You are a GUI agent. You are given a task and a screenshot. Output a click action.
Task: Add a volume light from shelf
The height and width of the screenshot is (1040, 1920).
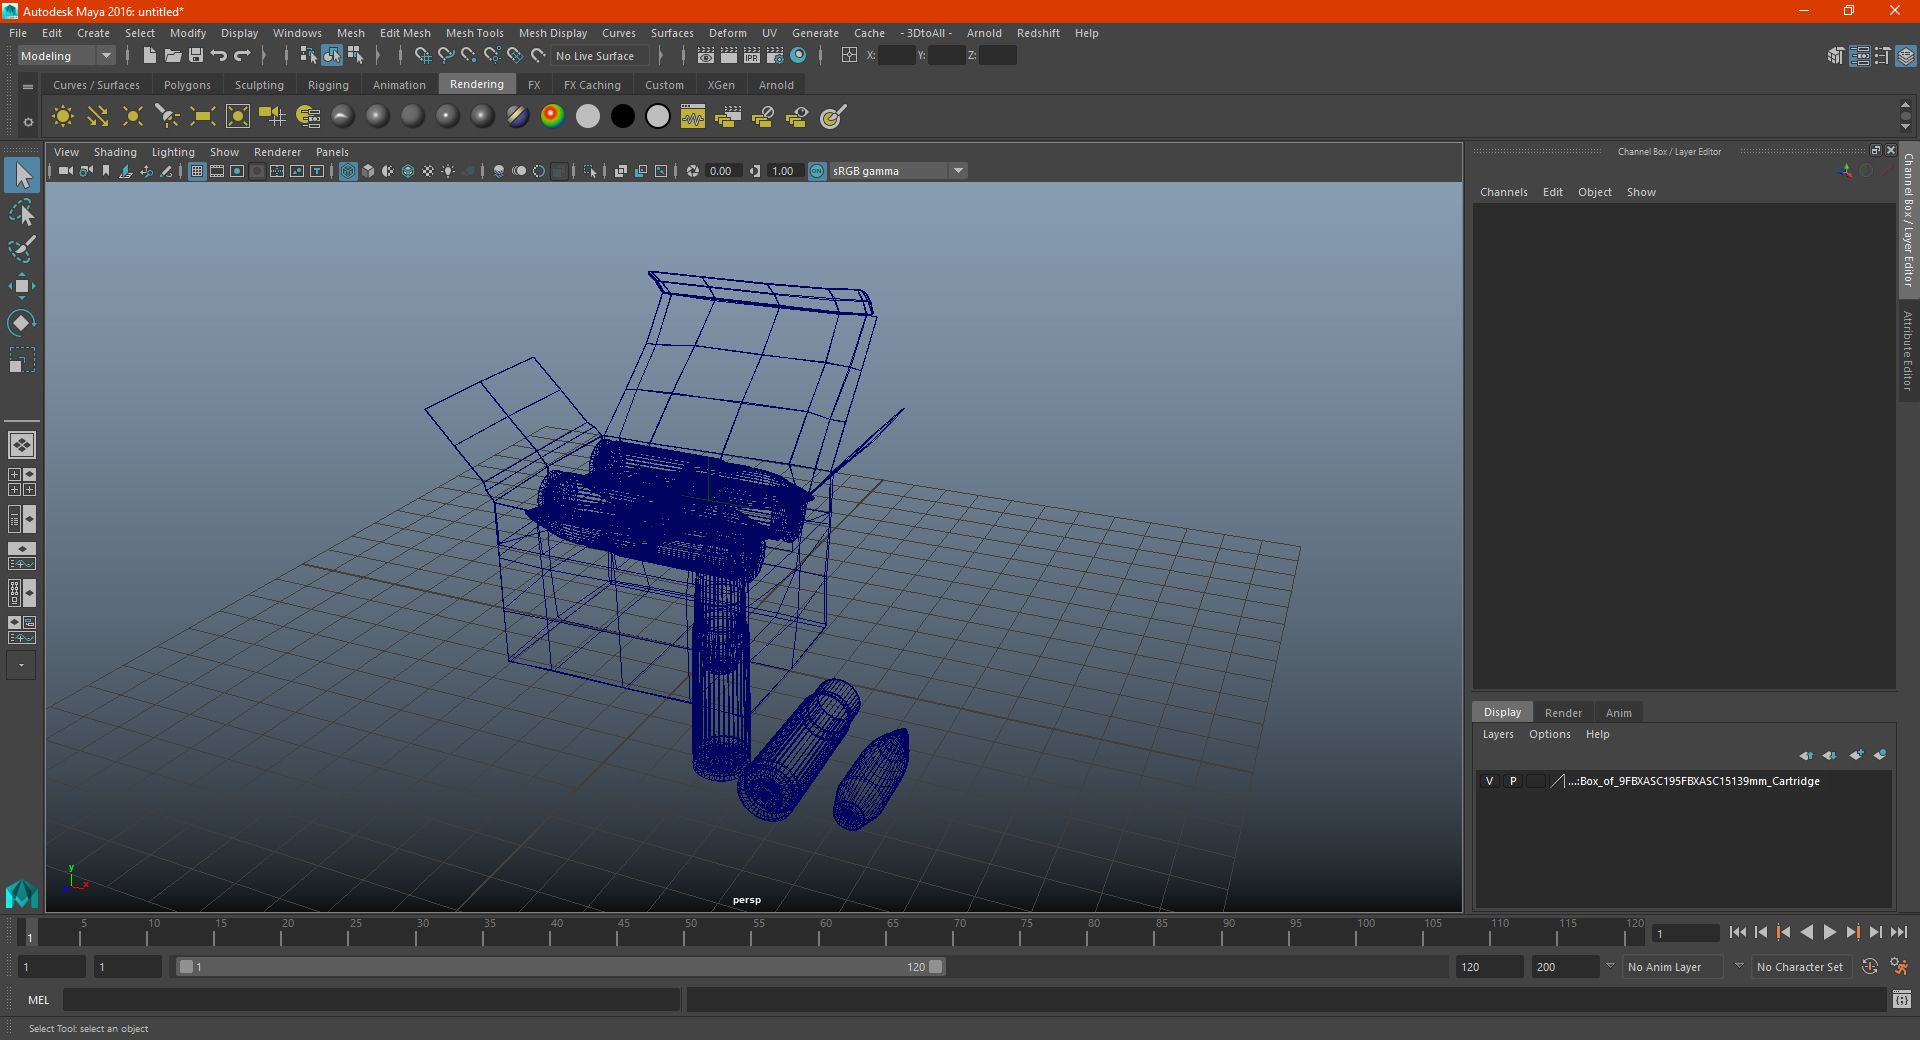coord(238,117)
